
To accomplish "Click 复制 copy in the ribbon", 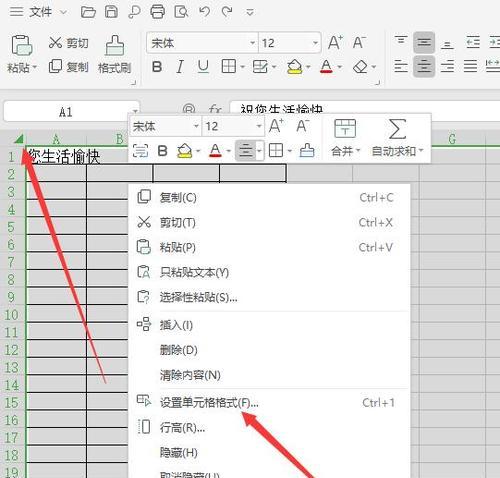I will tap(69, 67).
